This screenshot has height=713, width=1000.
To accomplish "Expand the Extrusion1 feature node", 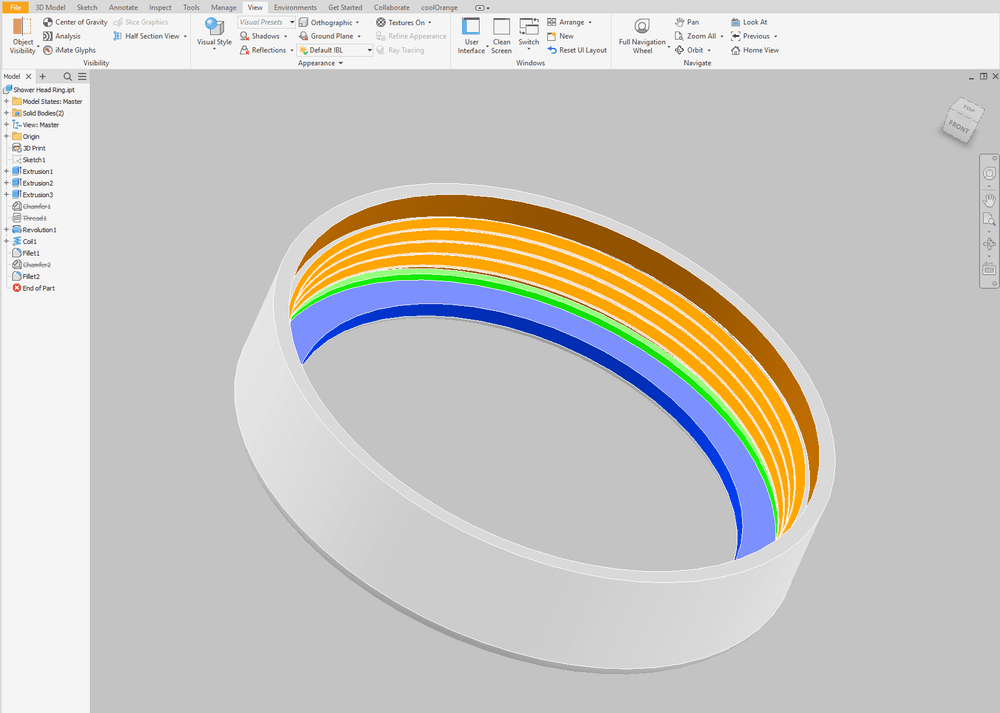I will 6,171.
